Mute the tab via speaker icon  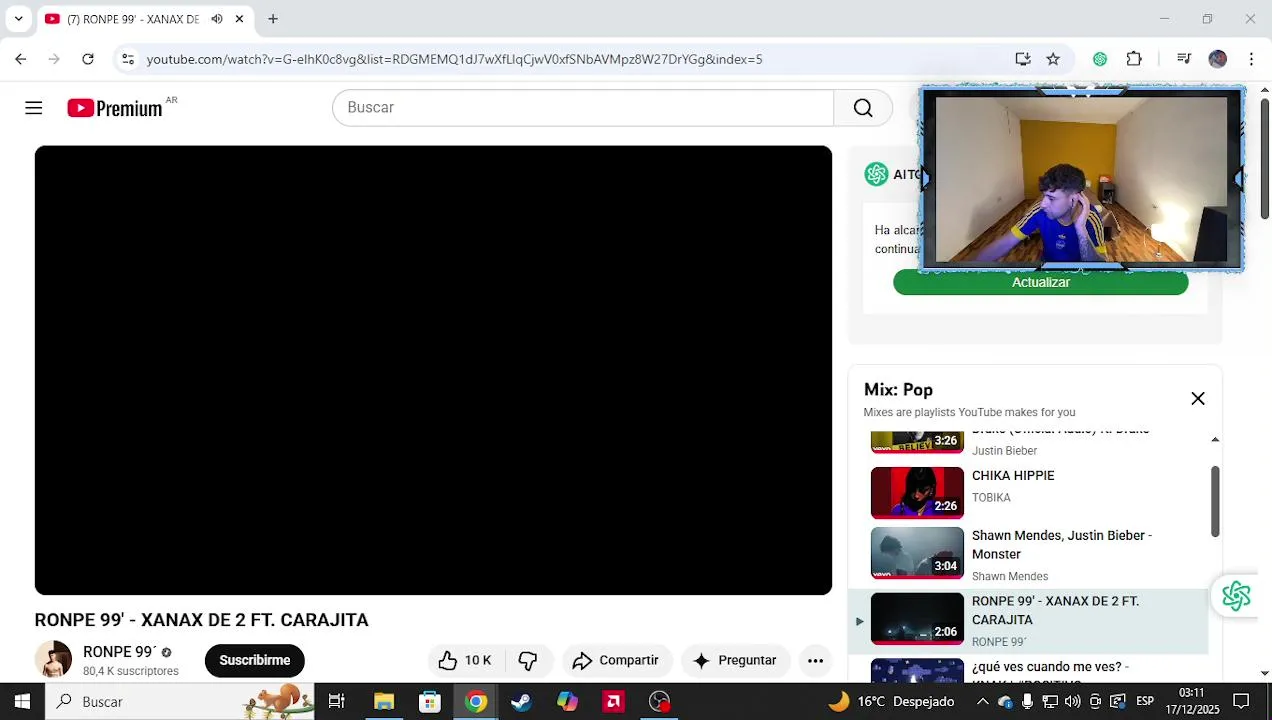point(217,19)
